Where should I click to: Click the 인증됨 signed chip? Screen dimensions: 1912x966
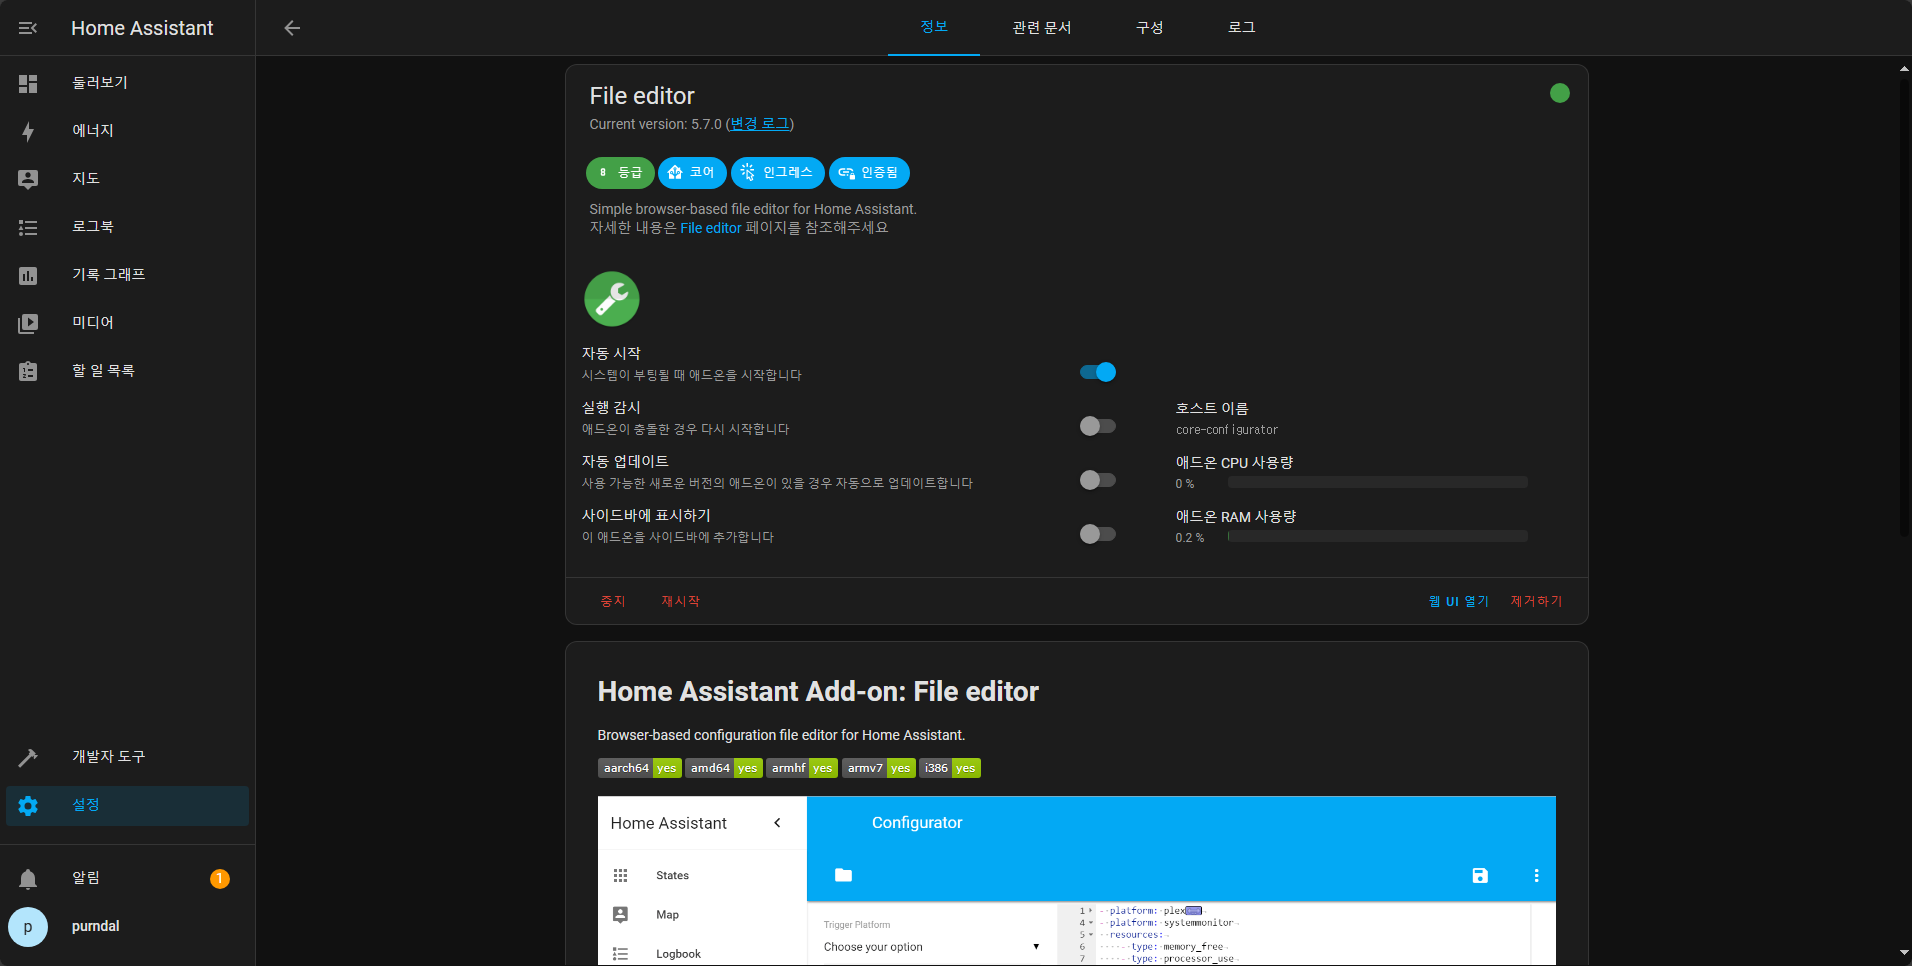[x=869, y=173]
